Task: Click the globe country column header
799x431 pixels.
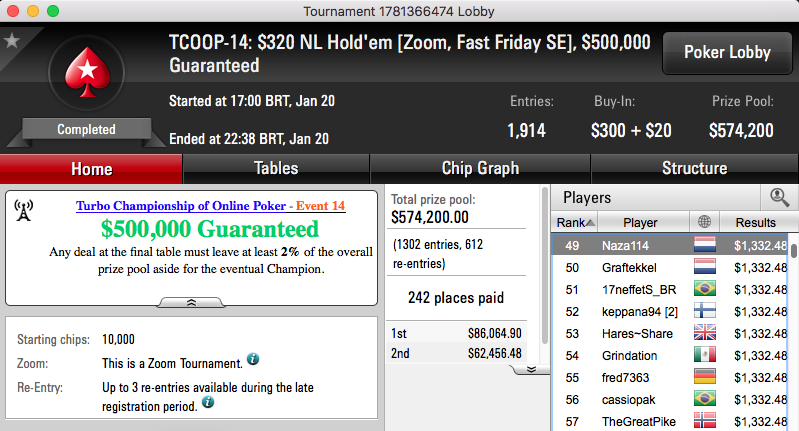Action: pyautogui.click(x=704, y=222)
